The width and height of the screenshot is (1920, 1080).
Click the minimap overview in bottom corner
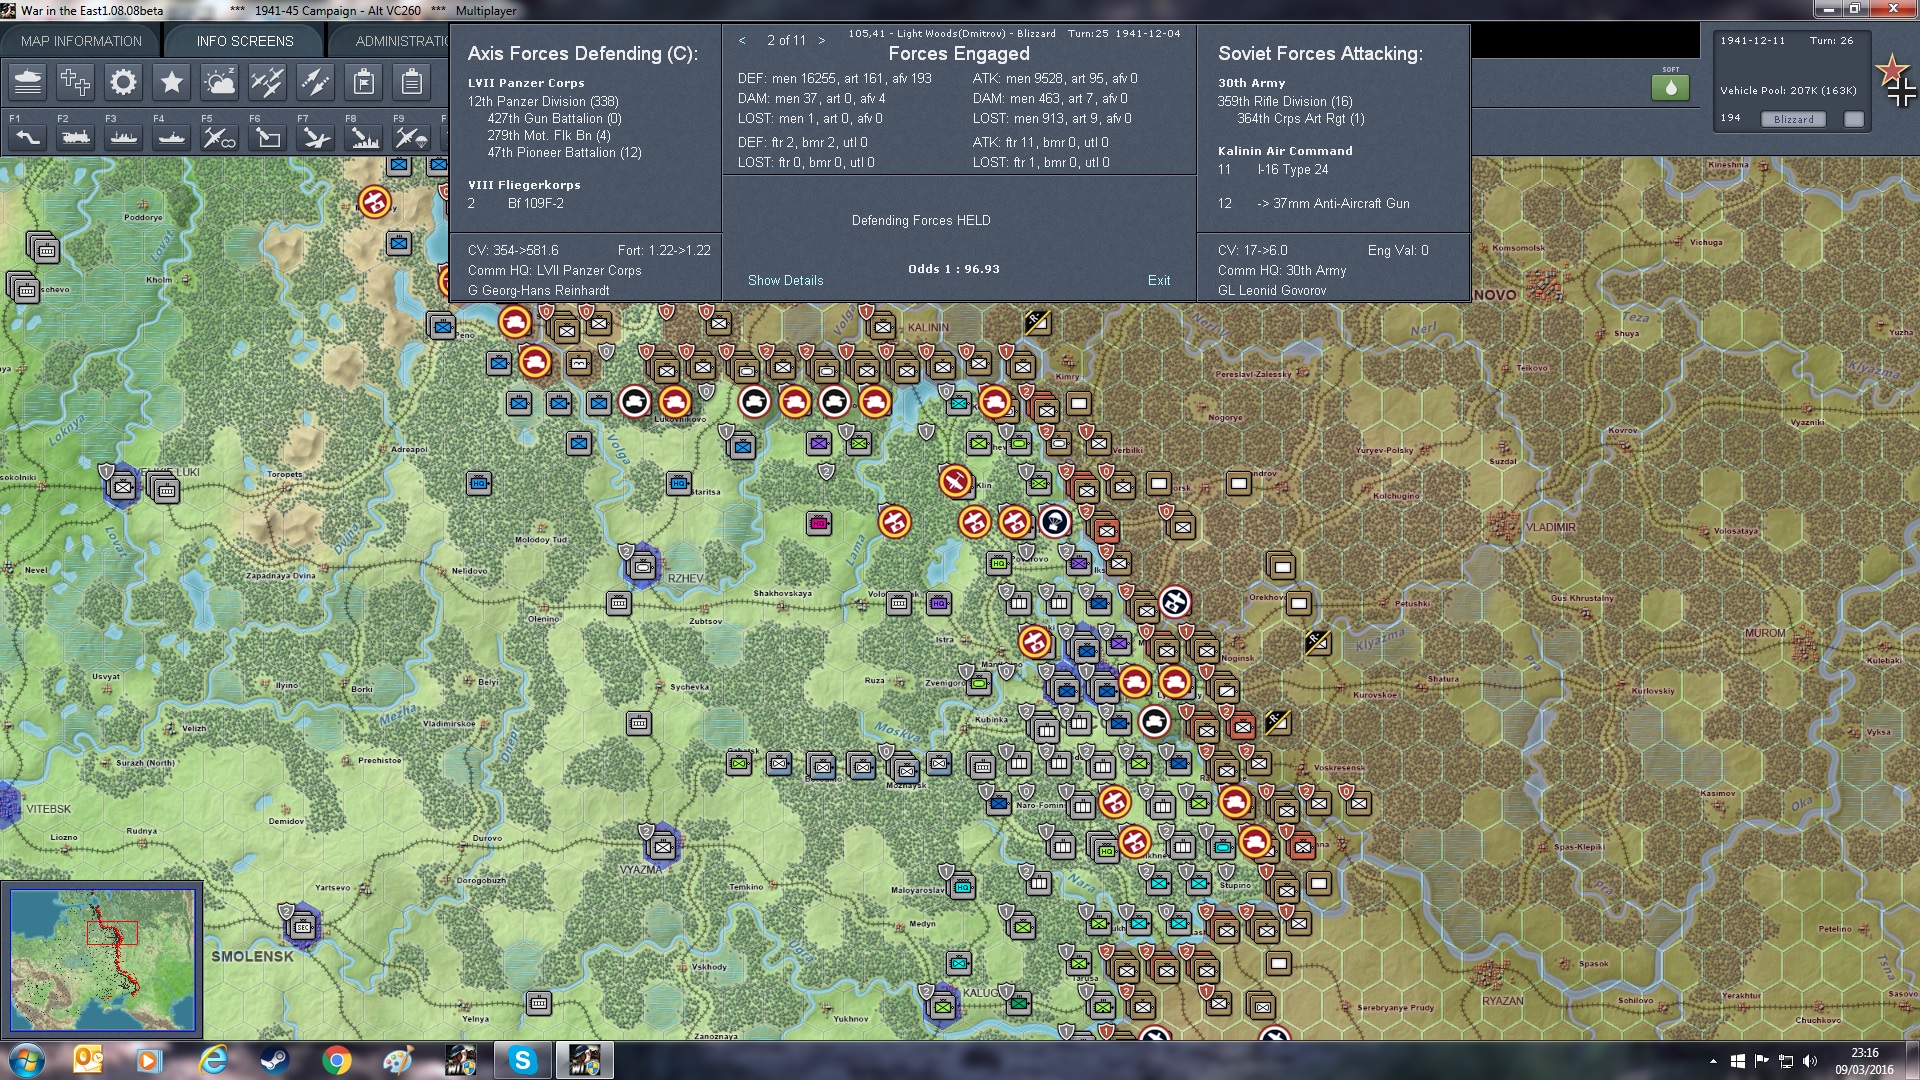point(102,960)
